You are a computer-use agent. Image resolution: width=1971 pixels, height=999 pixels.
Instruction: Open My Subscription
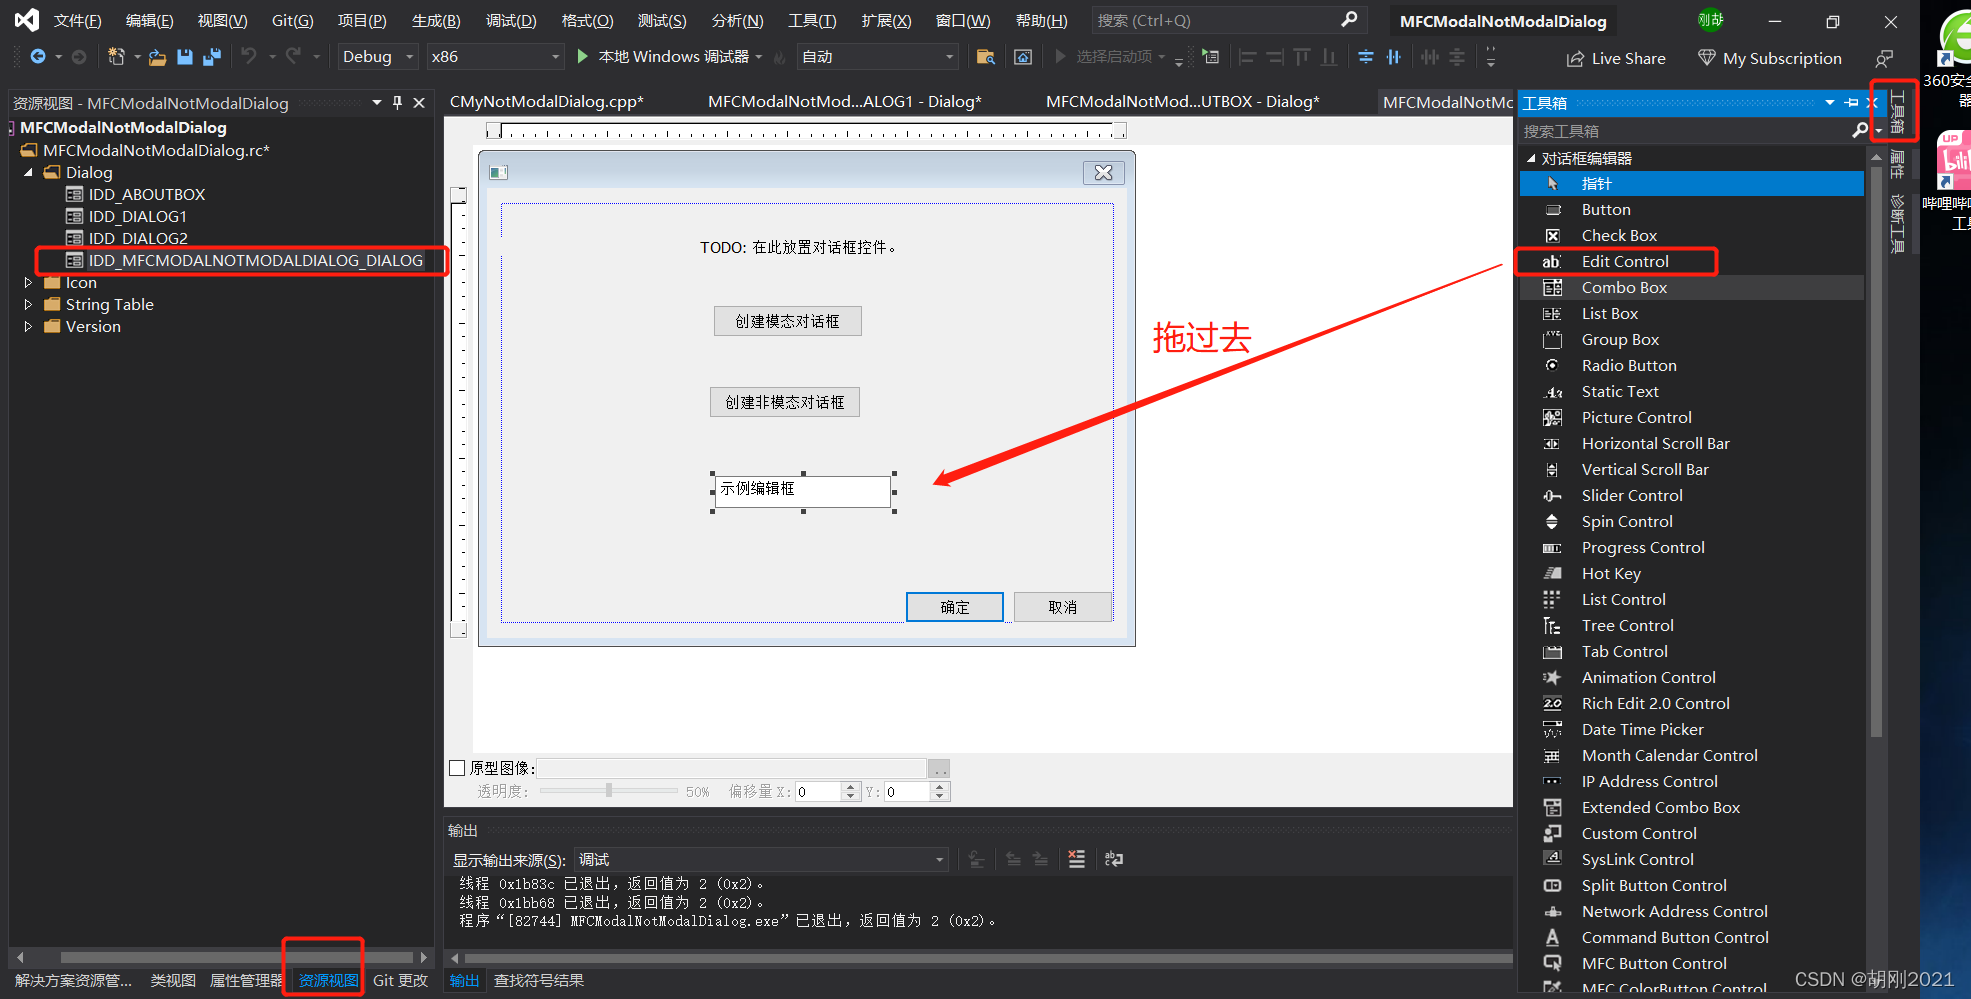1770,58
